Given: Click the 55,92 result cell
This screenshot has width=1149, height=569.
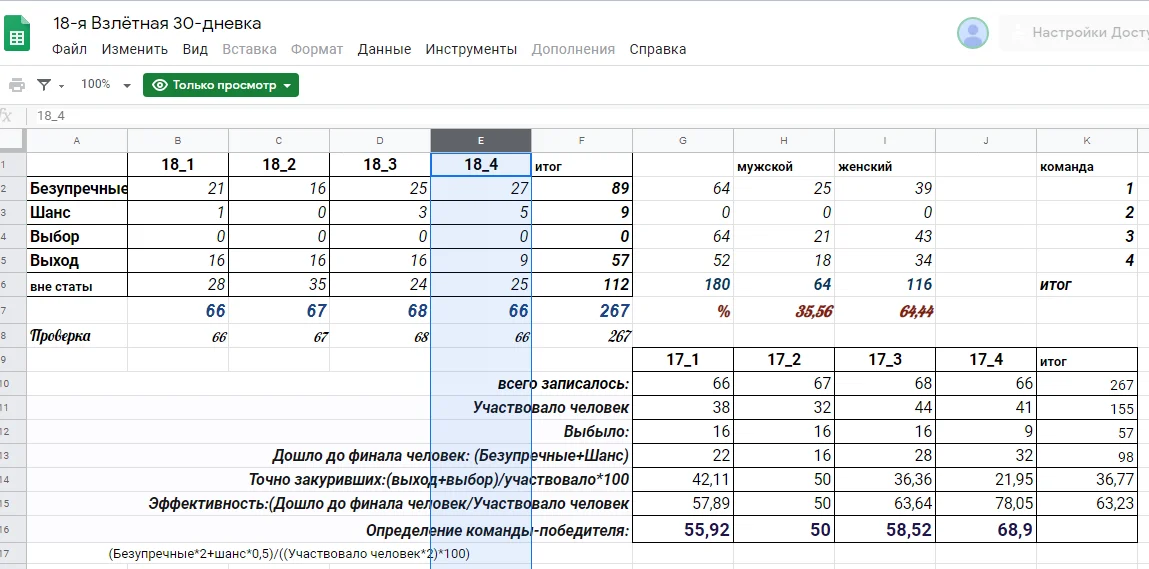Looking at the screenshot, I should click(683, 529).
